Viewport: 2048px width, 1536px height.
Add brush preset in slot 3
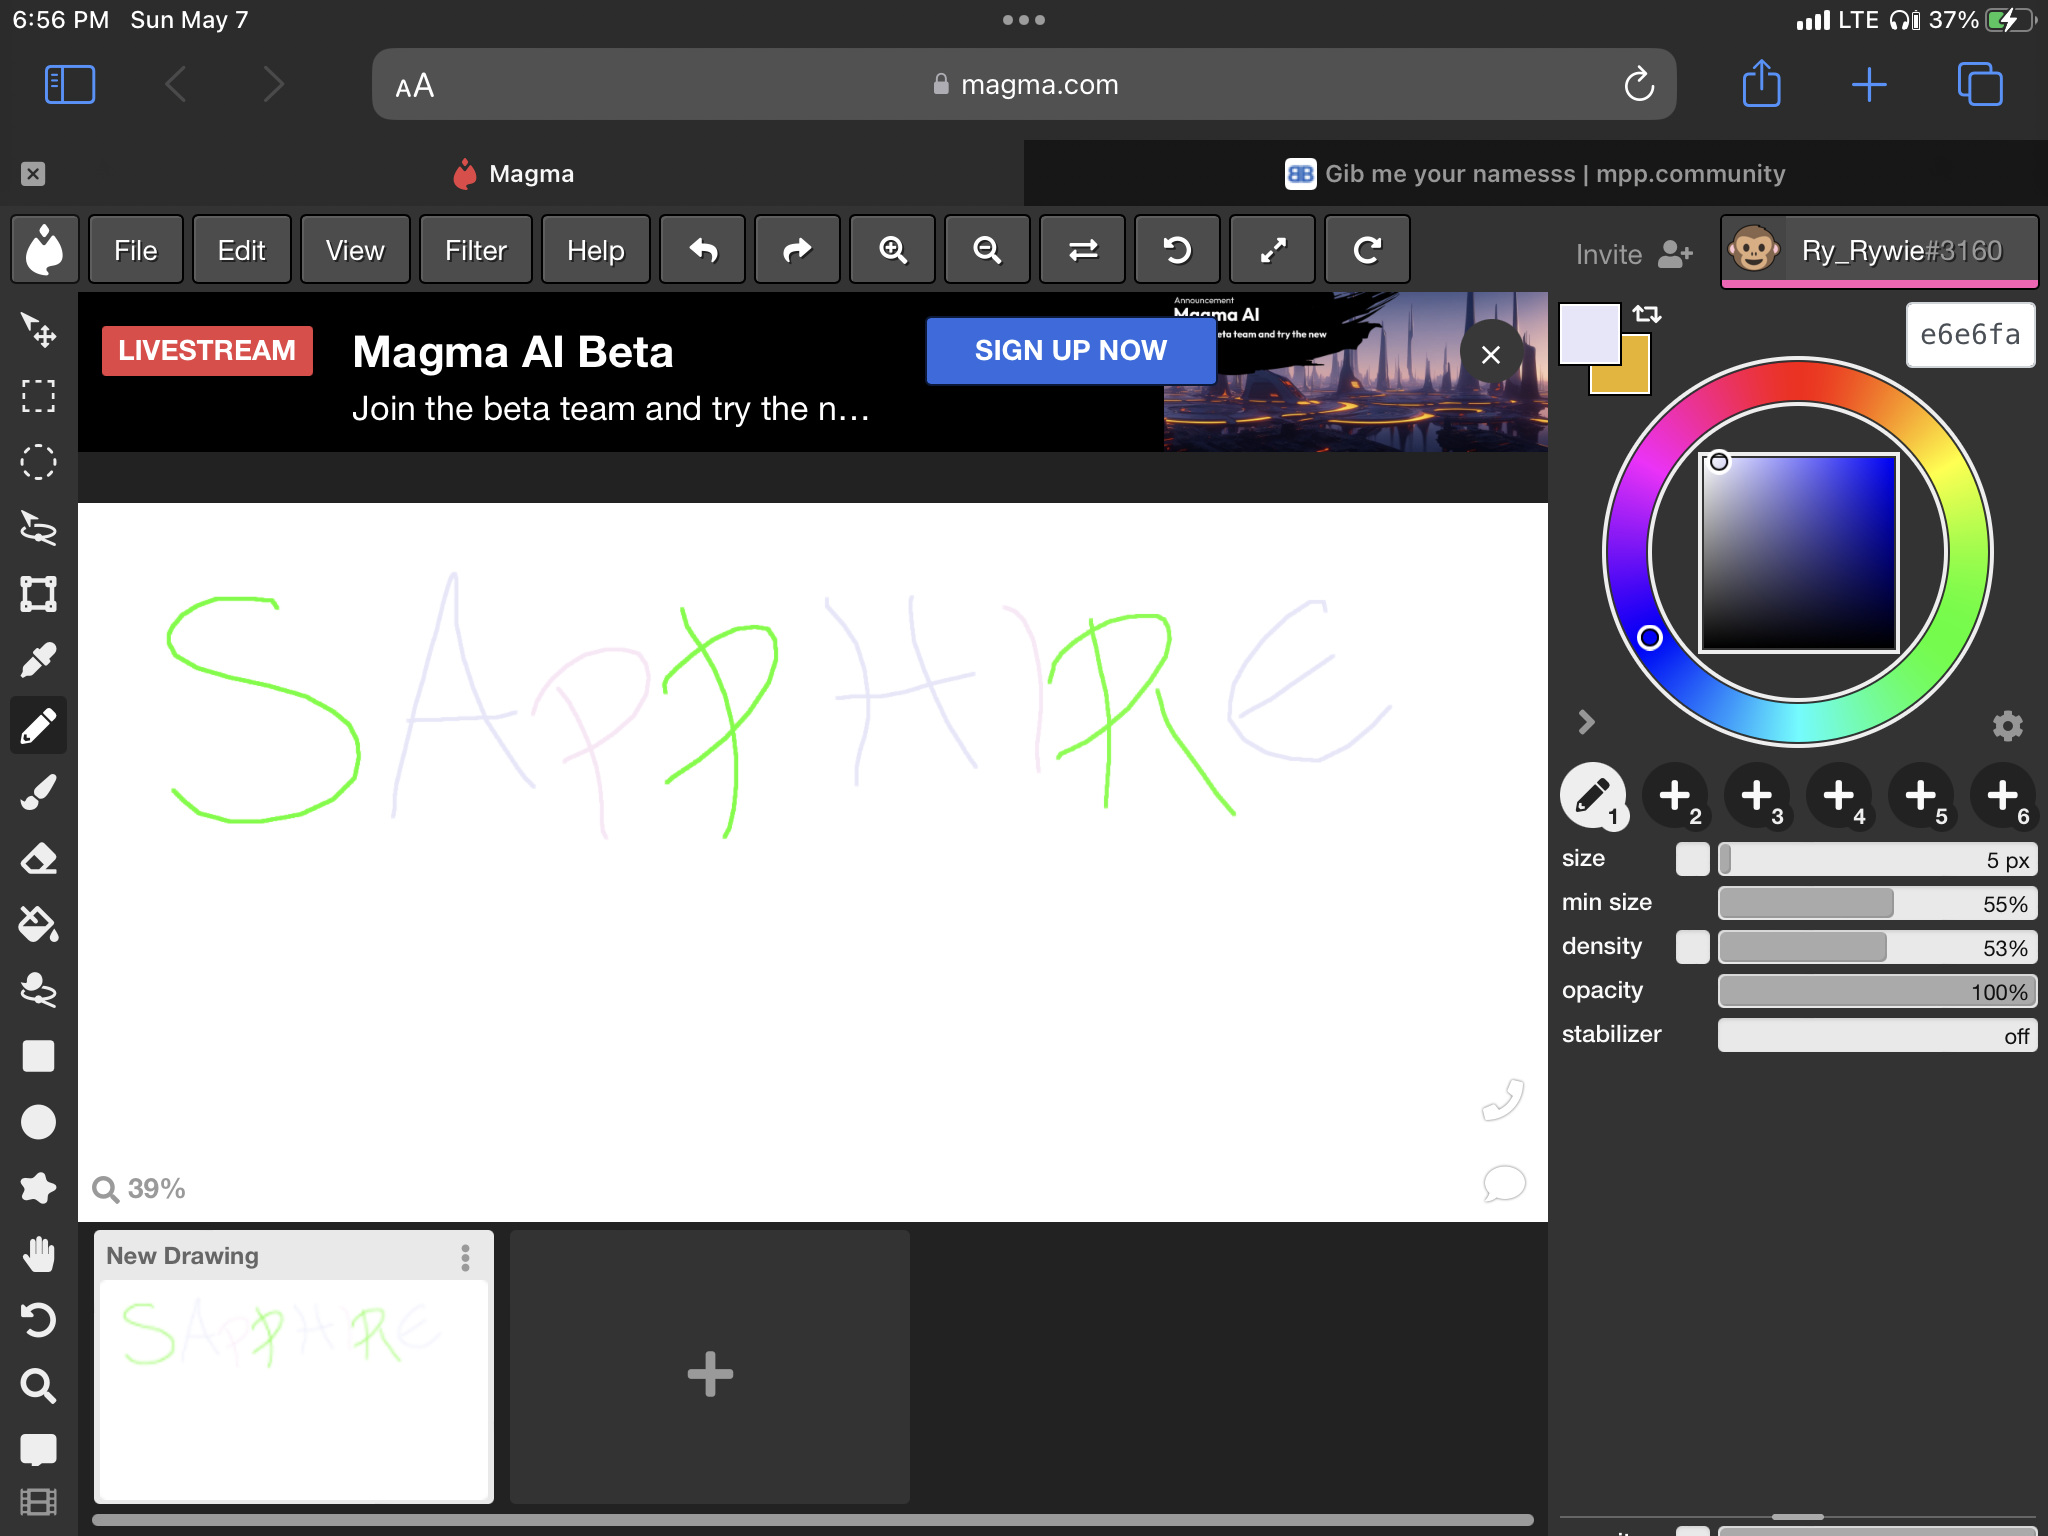[1757, 796]
